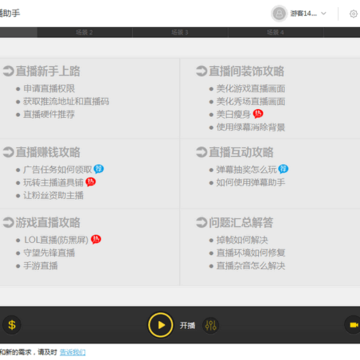360x360 pixels.
Task: Expand the guest account dropdown arrow
Action: [323, 14]
